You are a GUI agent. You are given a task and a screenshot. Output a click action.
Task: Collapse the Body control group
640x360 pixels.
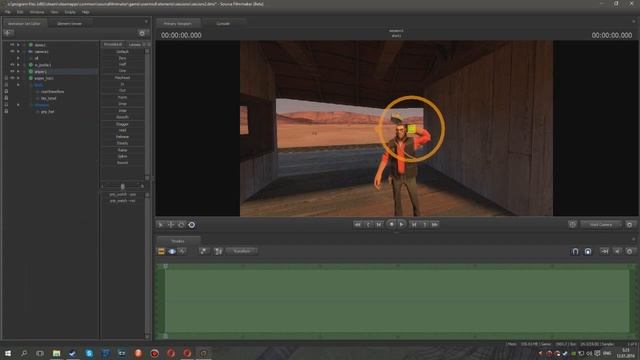18,85
